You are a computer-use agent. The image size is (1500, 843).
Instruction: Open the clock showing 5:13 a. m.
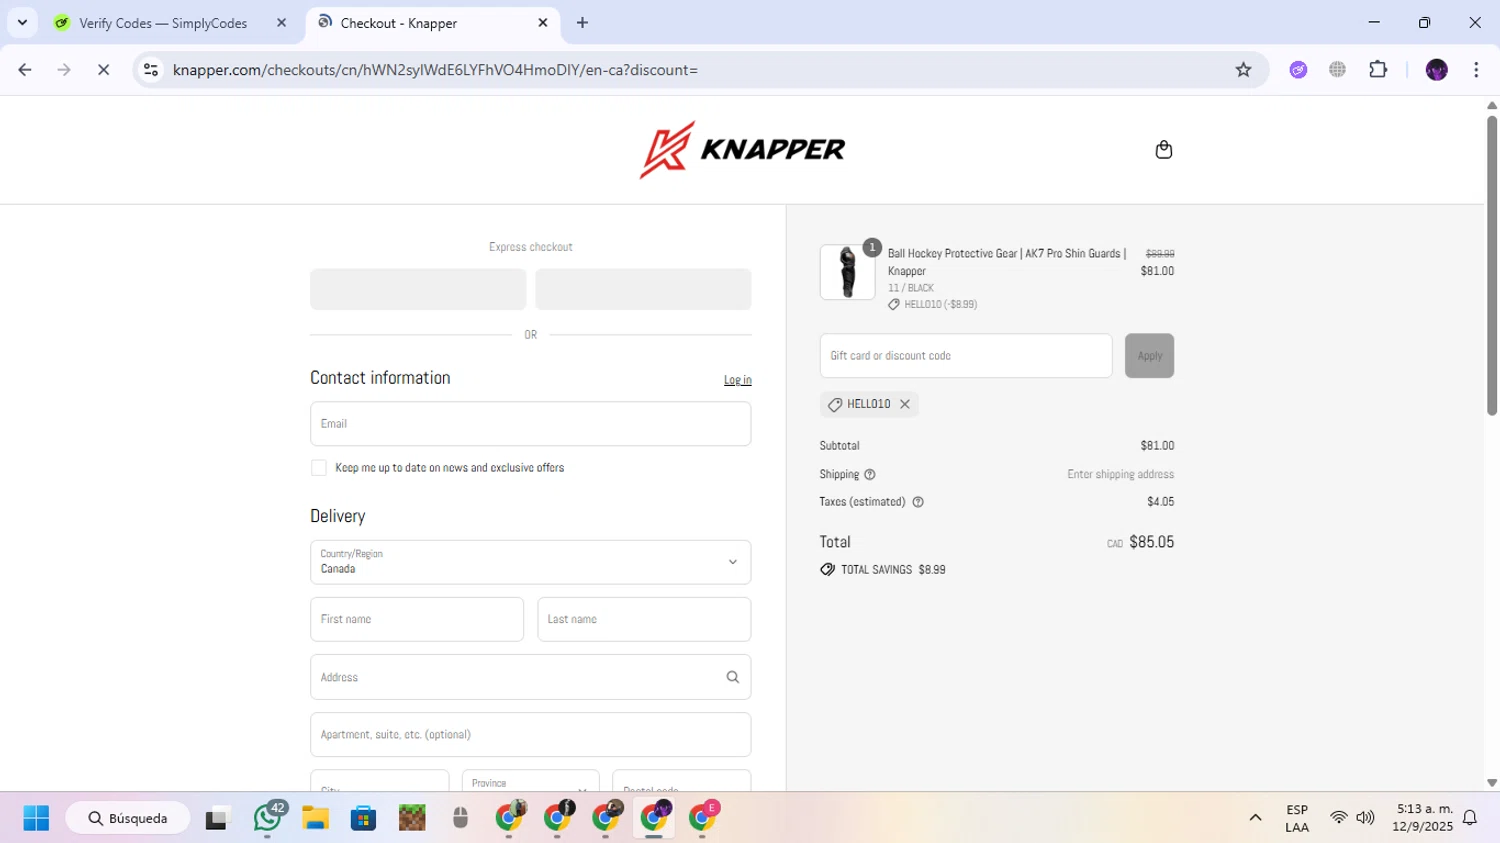click(1423, 818)
